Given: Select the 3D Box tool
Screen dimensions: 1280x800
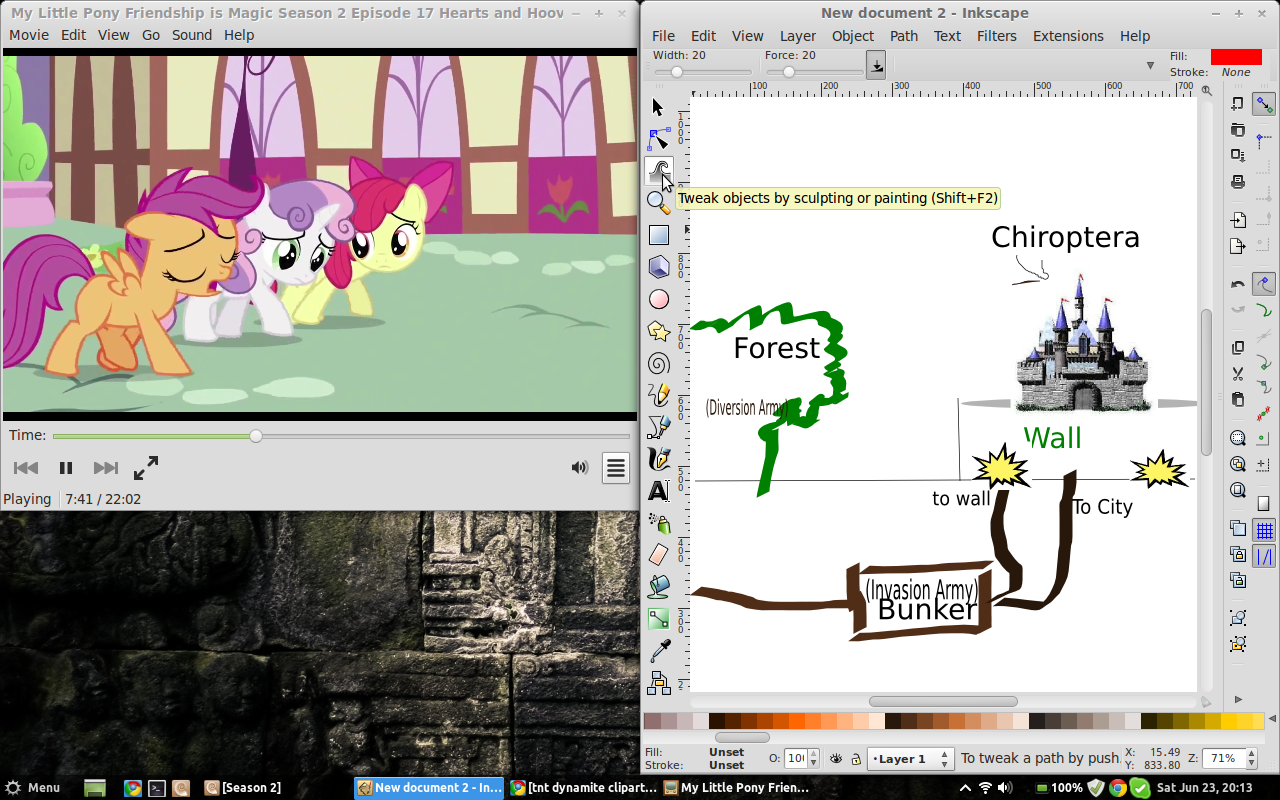Looking at the screenshot, I should [658, 267].
